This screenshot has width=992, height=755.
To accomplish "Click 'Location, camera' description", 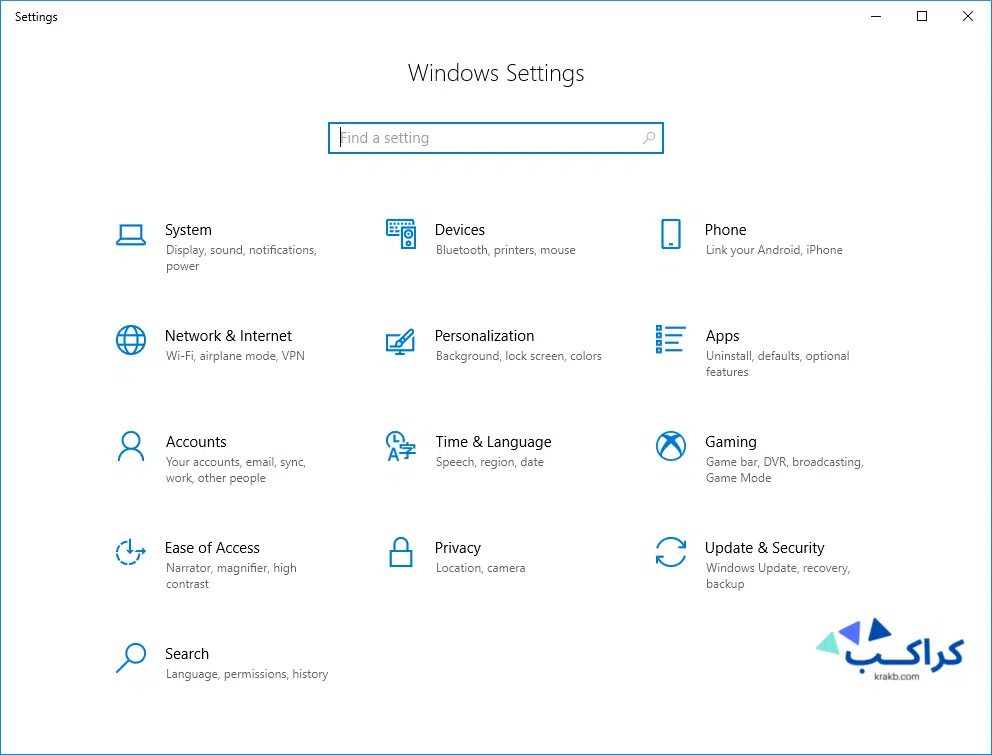I will pos(481,568).
